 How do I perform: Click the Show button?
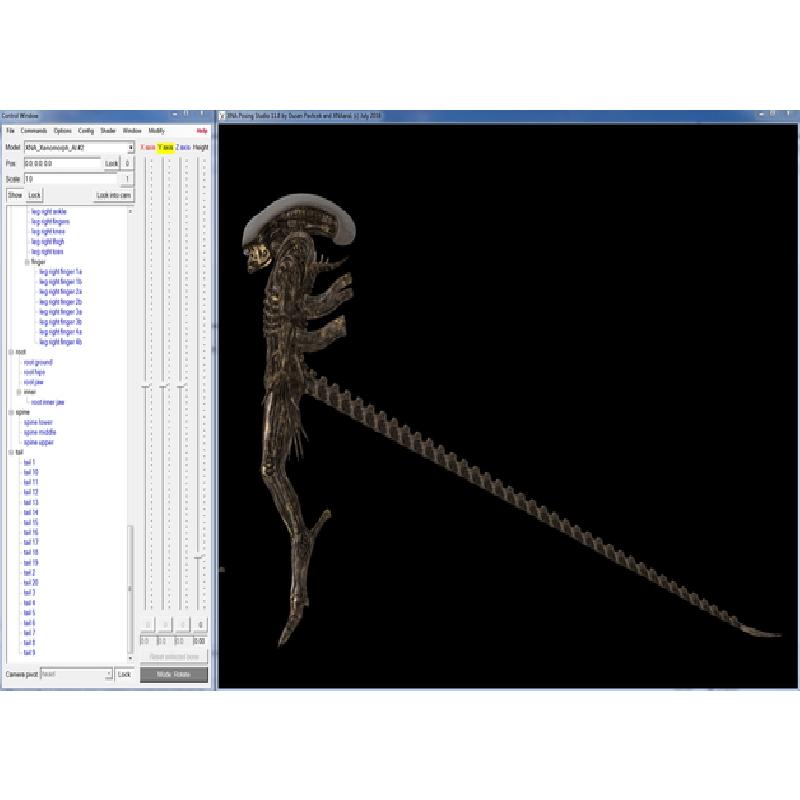[x=15, y=195]
